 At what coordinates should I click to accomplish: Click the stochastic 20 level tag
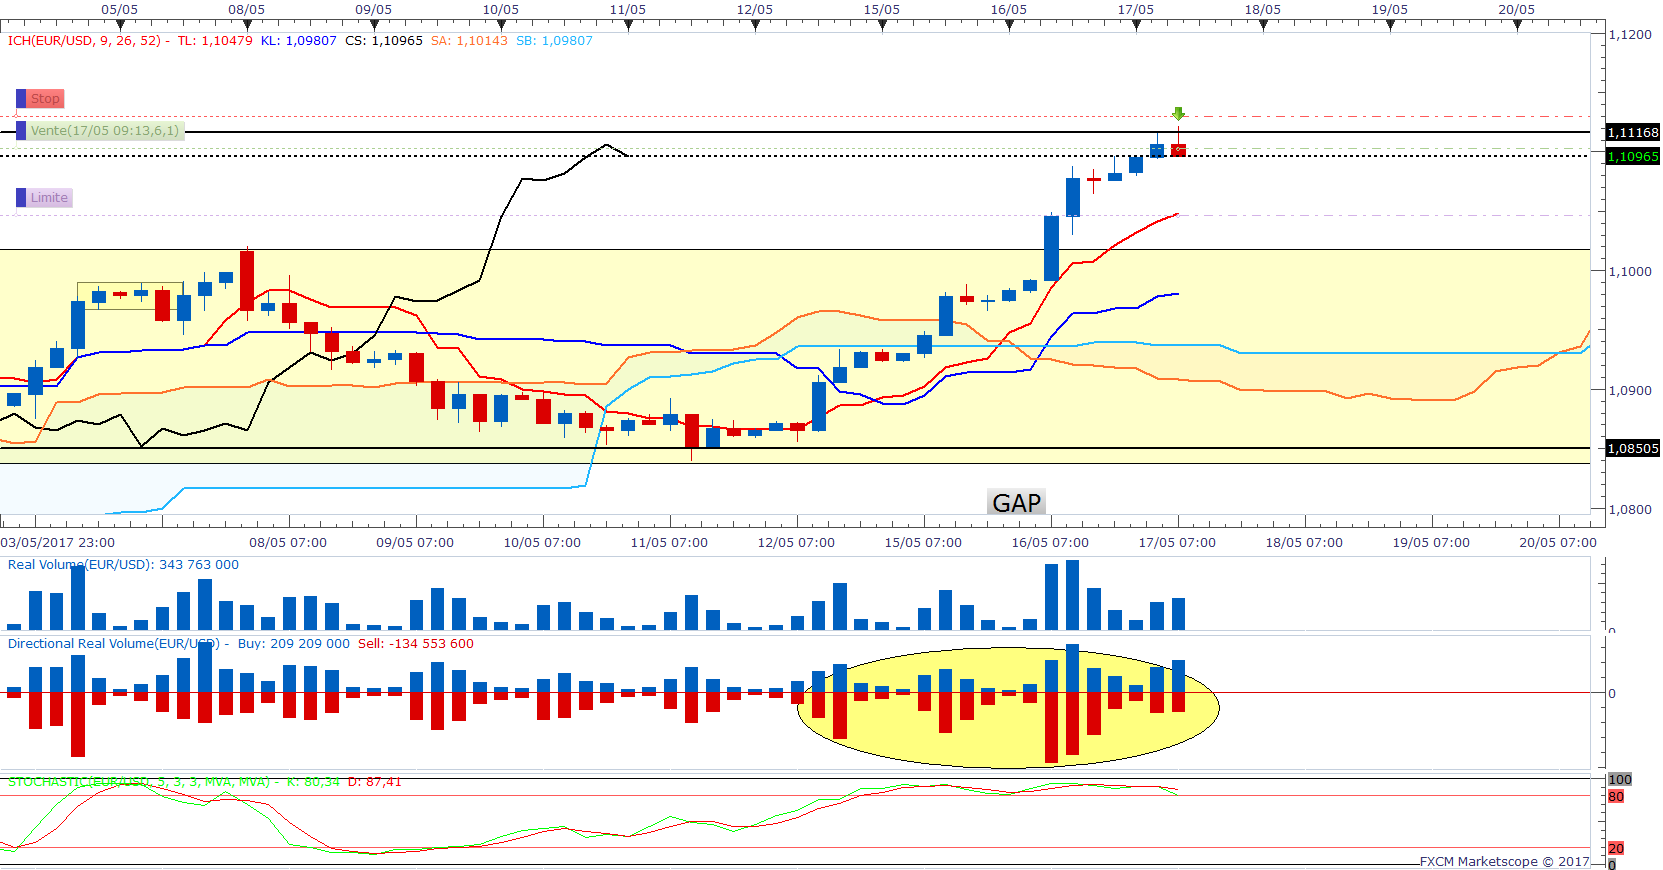[x=1616, y=848]
